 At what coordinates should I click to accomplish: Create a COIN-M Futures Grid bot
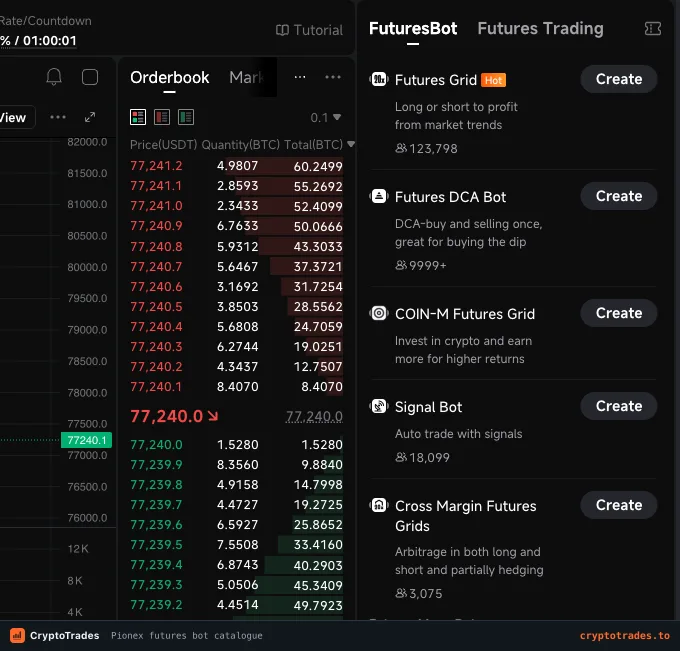618,313
